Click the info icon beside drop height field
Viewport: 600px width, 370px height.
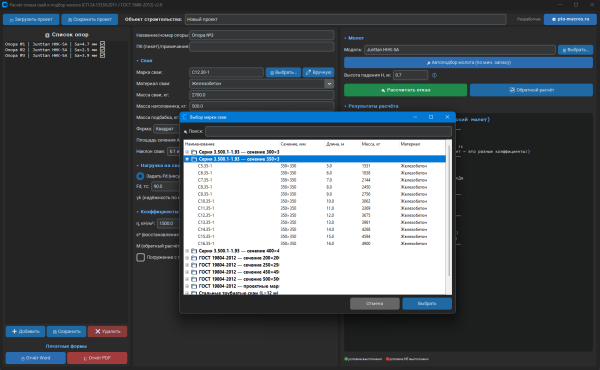pos(434,75)
